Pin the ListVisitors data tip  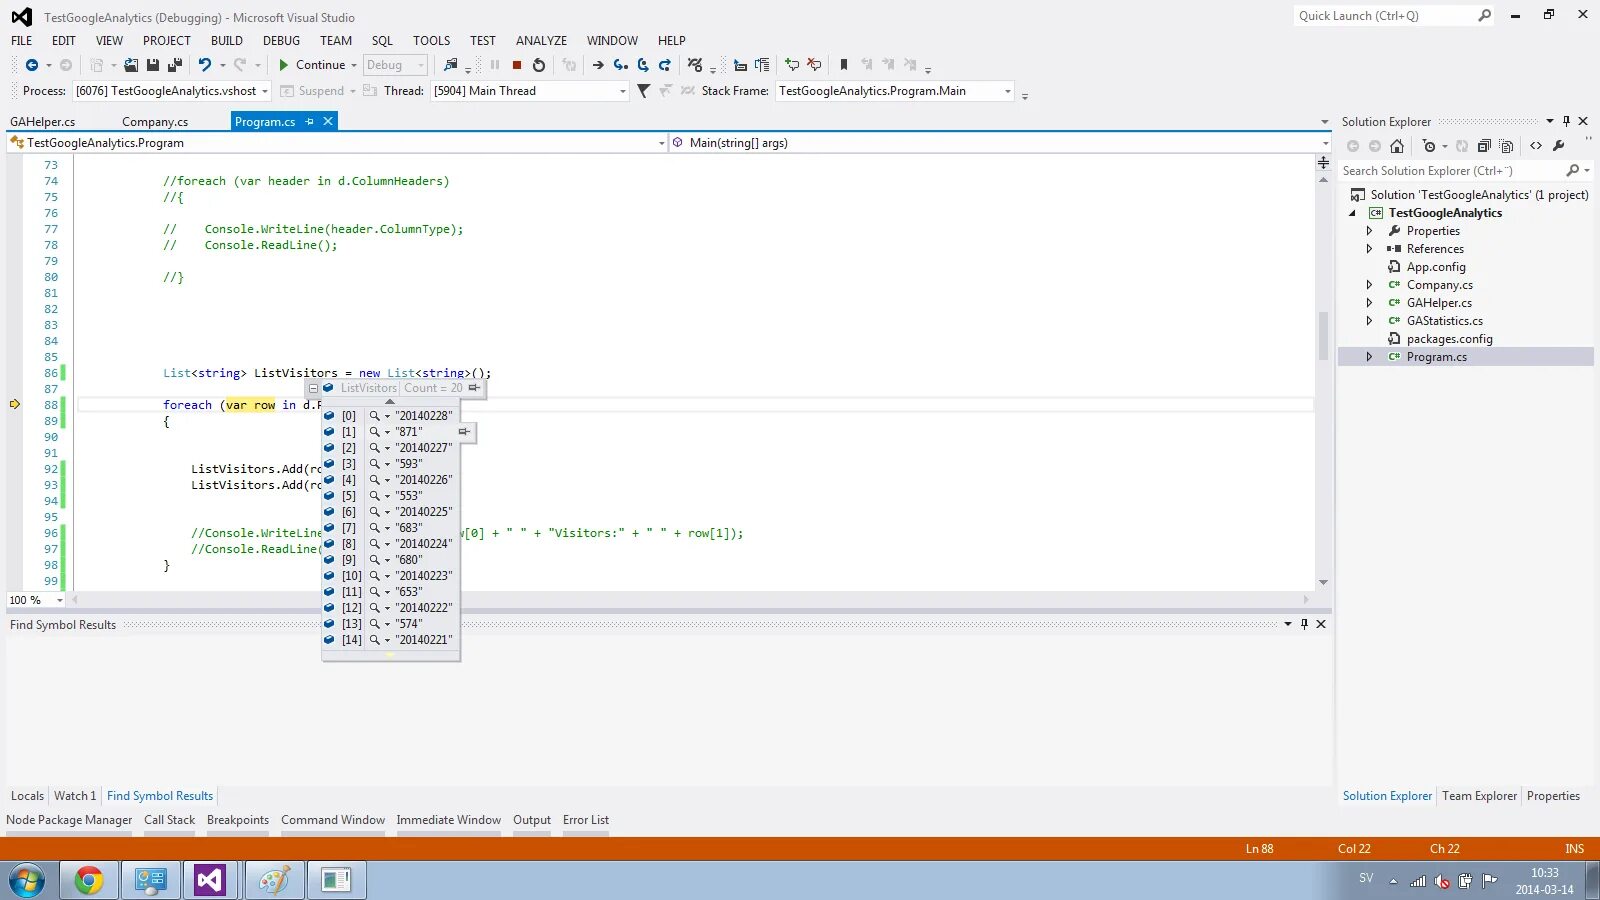tap(474, 388)
